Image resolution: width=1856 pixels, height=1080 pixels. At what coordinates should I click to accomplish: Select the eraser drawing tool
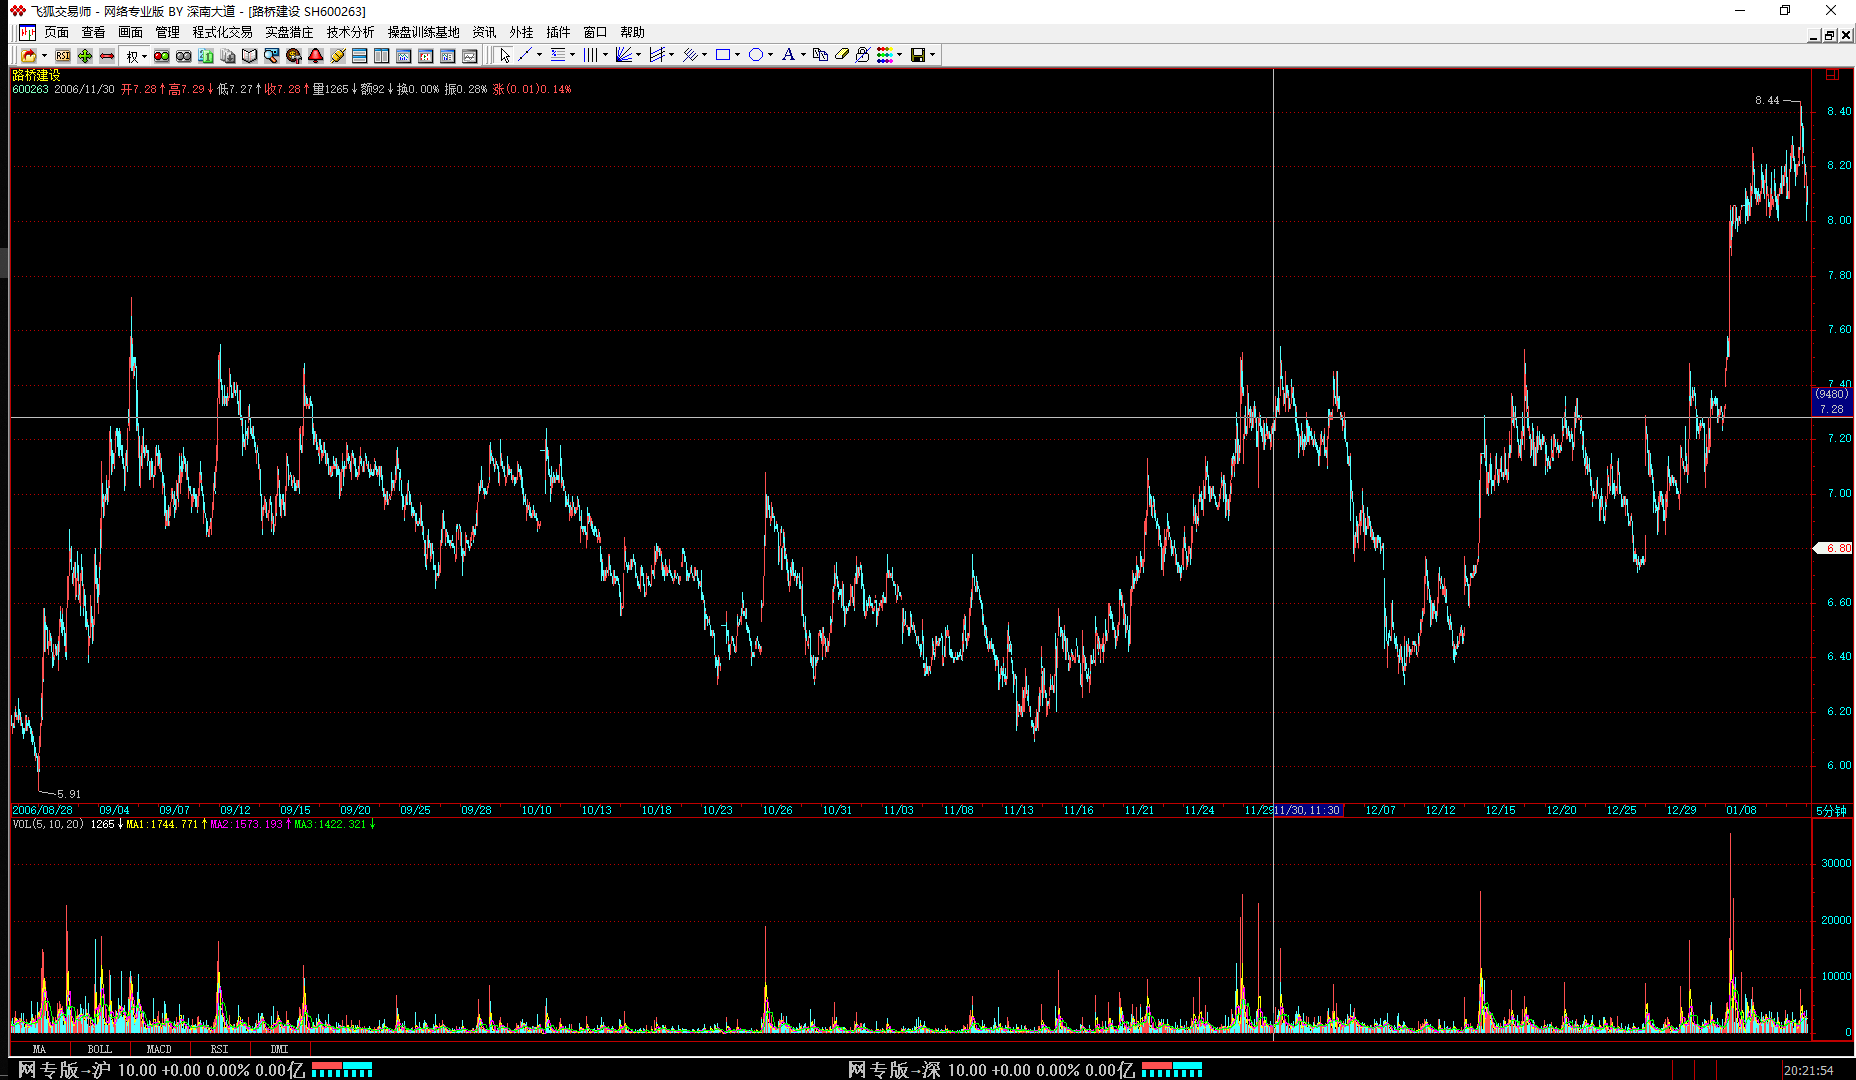point(842,55)
